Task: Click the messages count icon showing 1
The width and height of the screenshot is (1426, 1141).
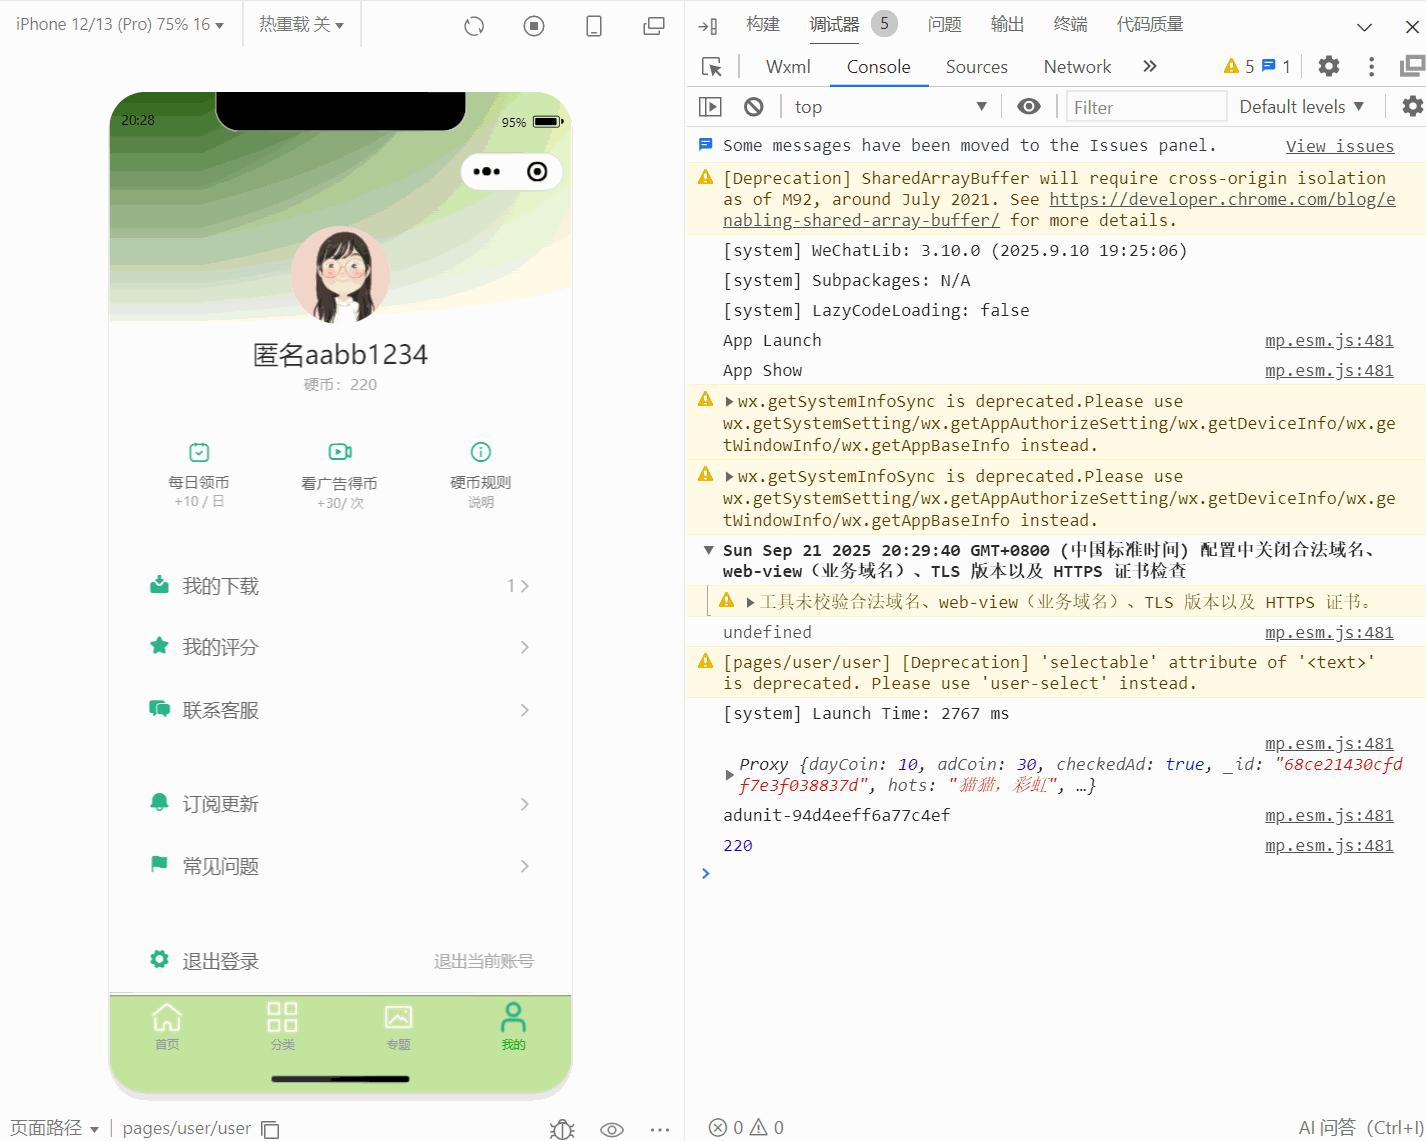Action: coord(1276,66)
